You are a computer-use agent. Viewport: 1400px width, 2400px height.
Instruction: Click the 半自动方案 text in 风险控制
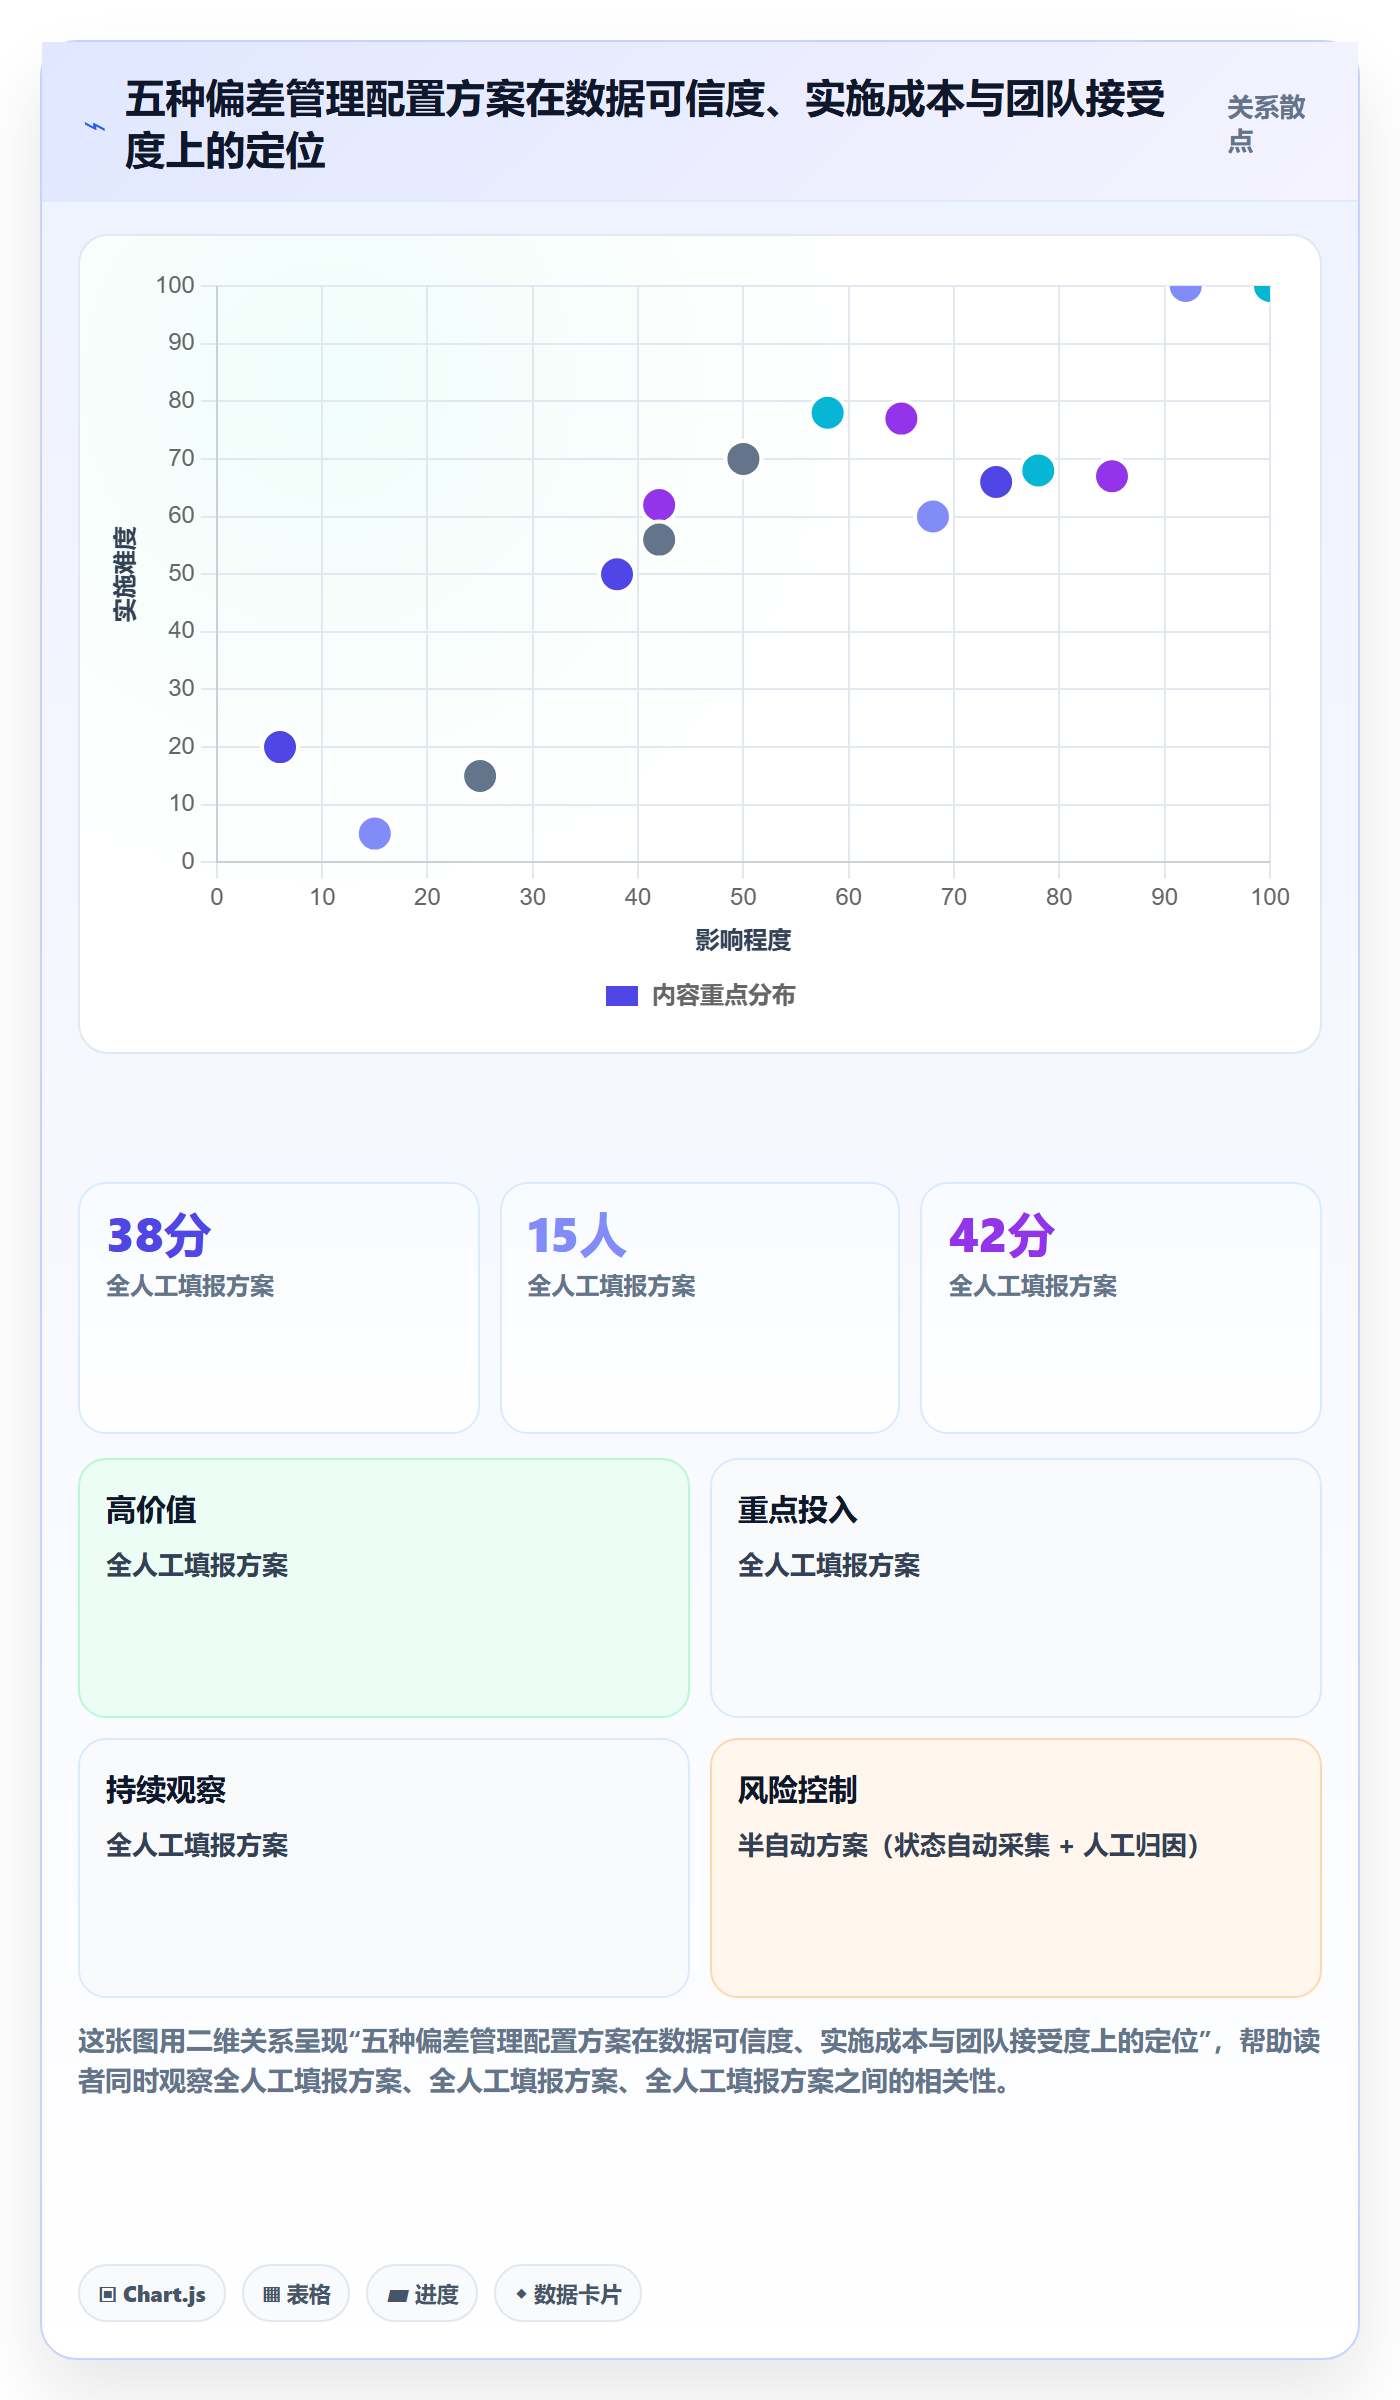point(969,1845)
